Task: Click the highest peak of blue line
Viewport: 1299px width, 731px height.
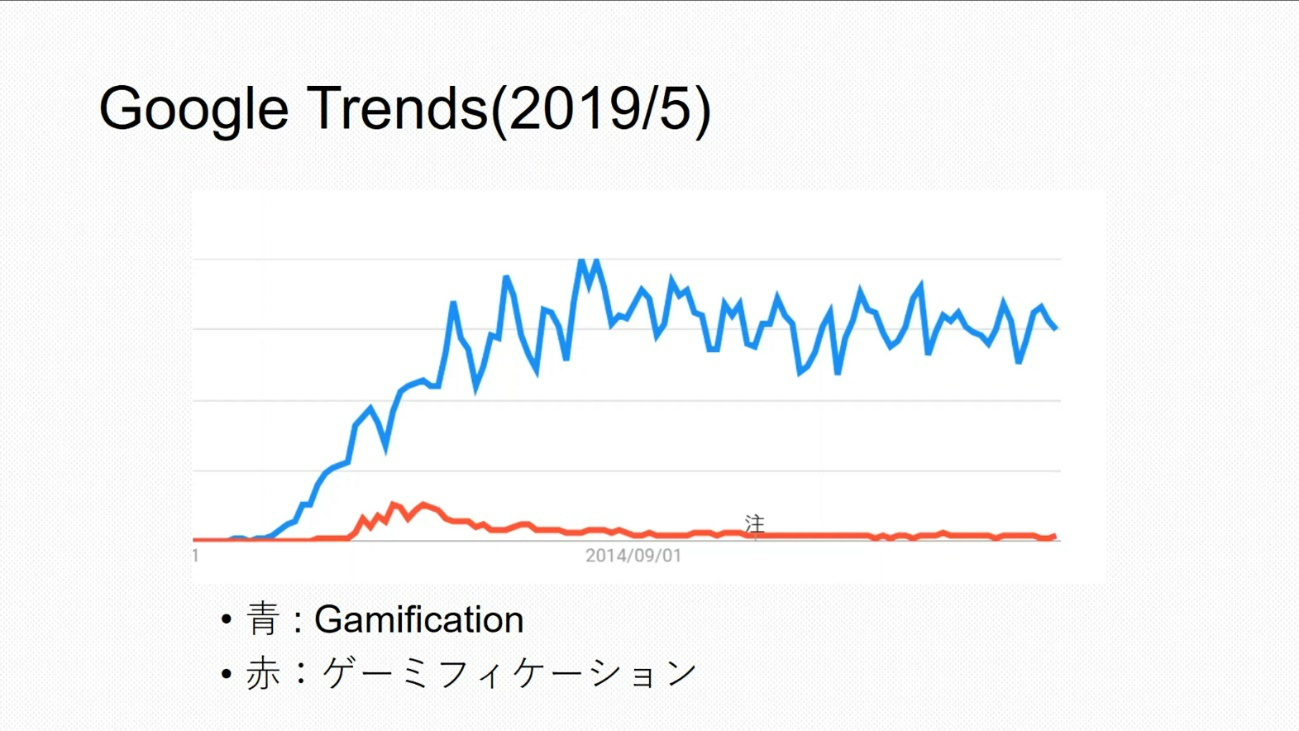Action: [581, 262]
